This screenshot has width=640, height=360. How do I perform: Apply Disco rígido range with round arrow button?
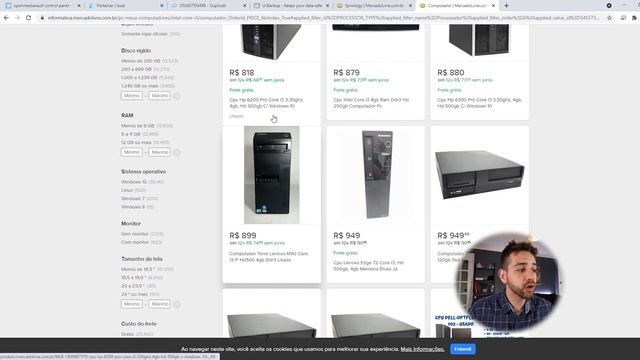click(x=177, y=96)
